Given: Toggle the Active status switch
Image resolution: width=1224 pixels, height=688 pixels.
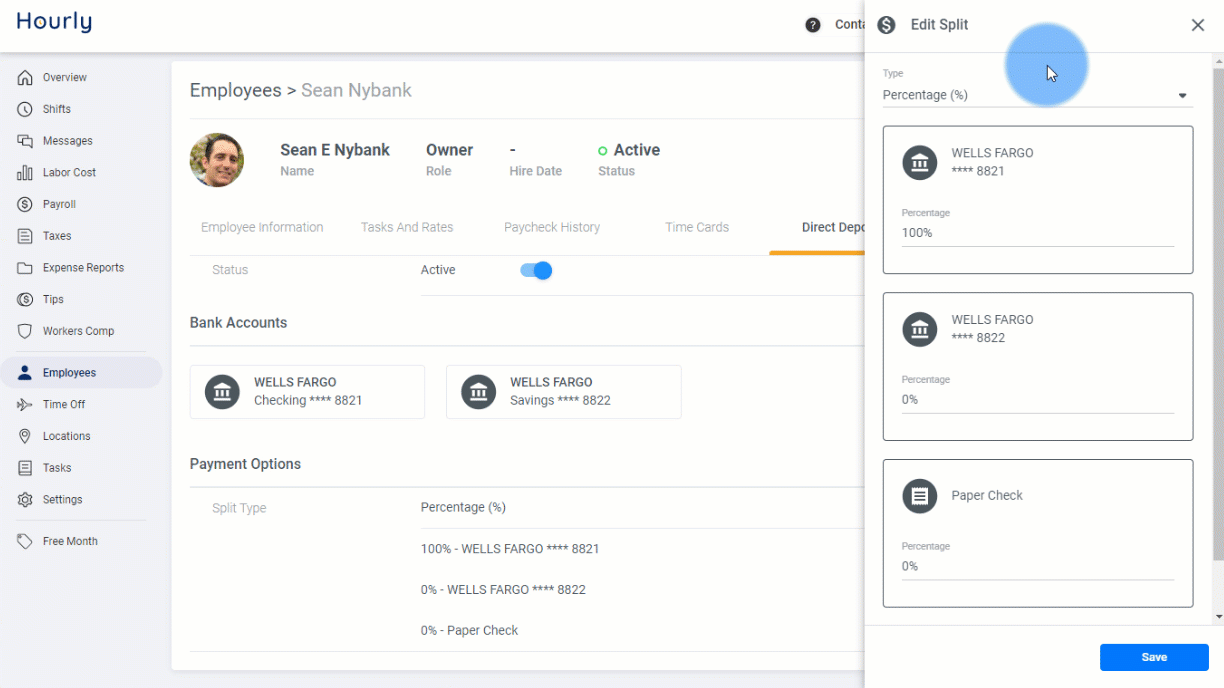Looking at the screenshot, I should [537, 270].
